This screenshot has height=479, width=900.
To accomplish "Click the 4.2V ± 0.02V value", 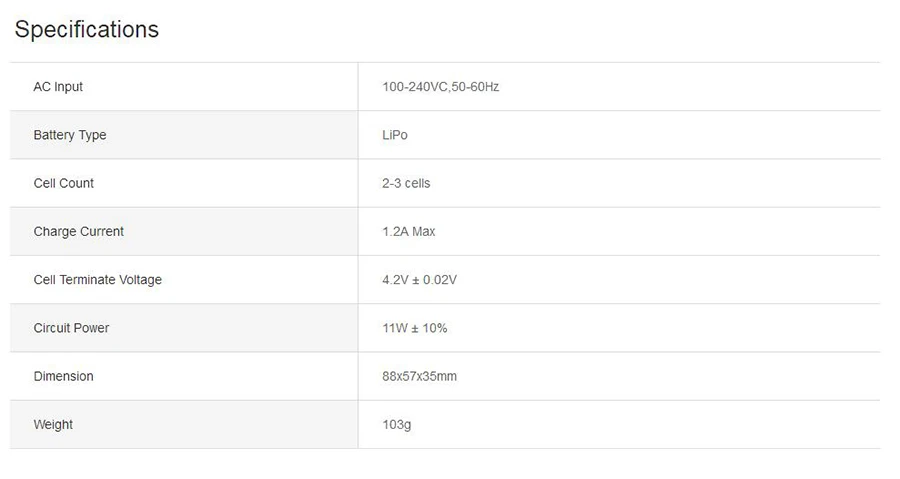I will (x=420, y=279).
